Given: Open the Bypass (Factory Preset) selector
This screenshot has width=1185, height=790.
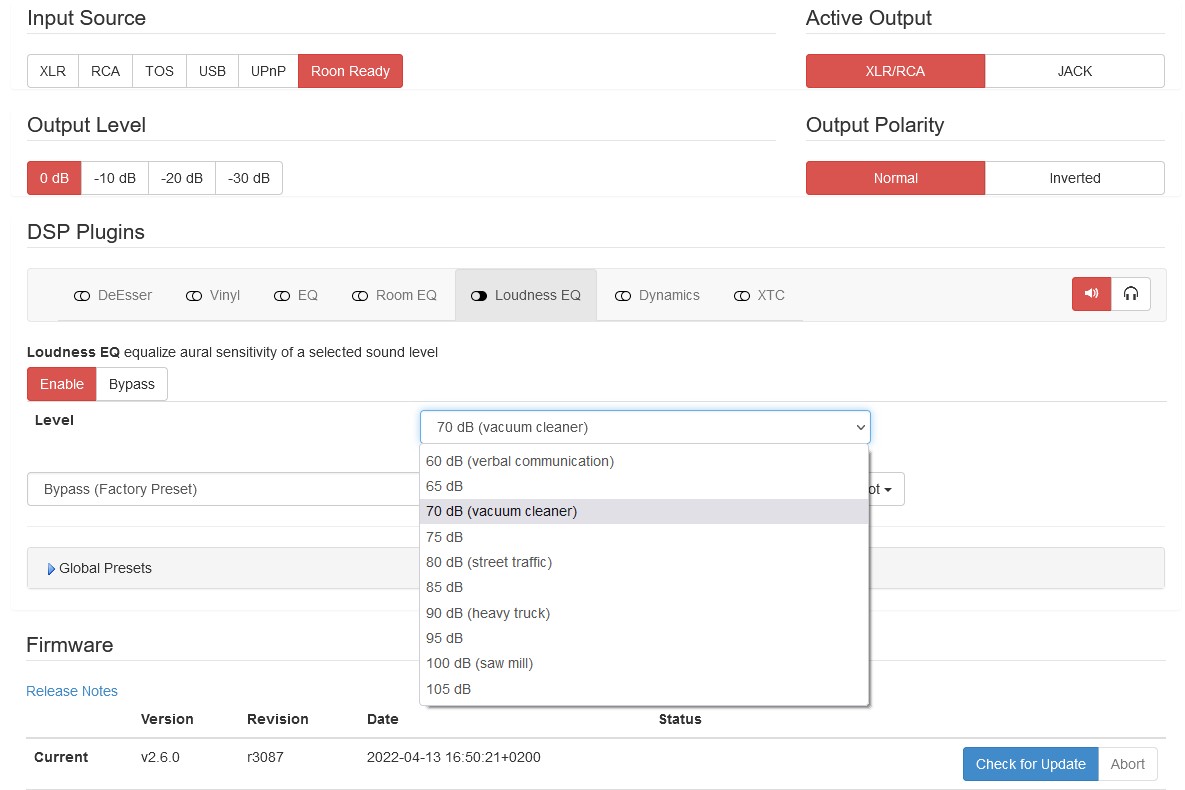Looking at the screenshot, I should [224, 489].
